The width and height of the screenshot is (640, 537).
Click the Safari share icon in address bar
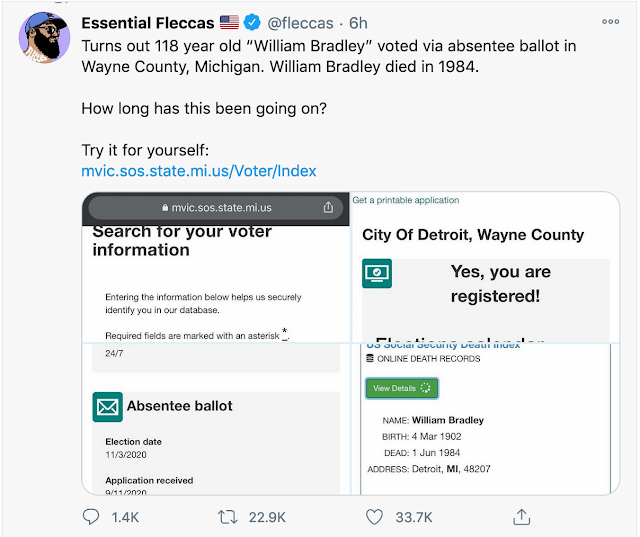pyautogui.click(x=328, y=208)
